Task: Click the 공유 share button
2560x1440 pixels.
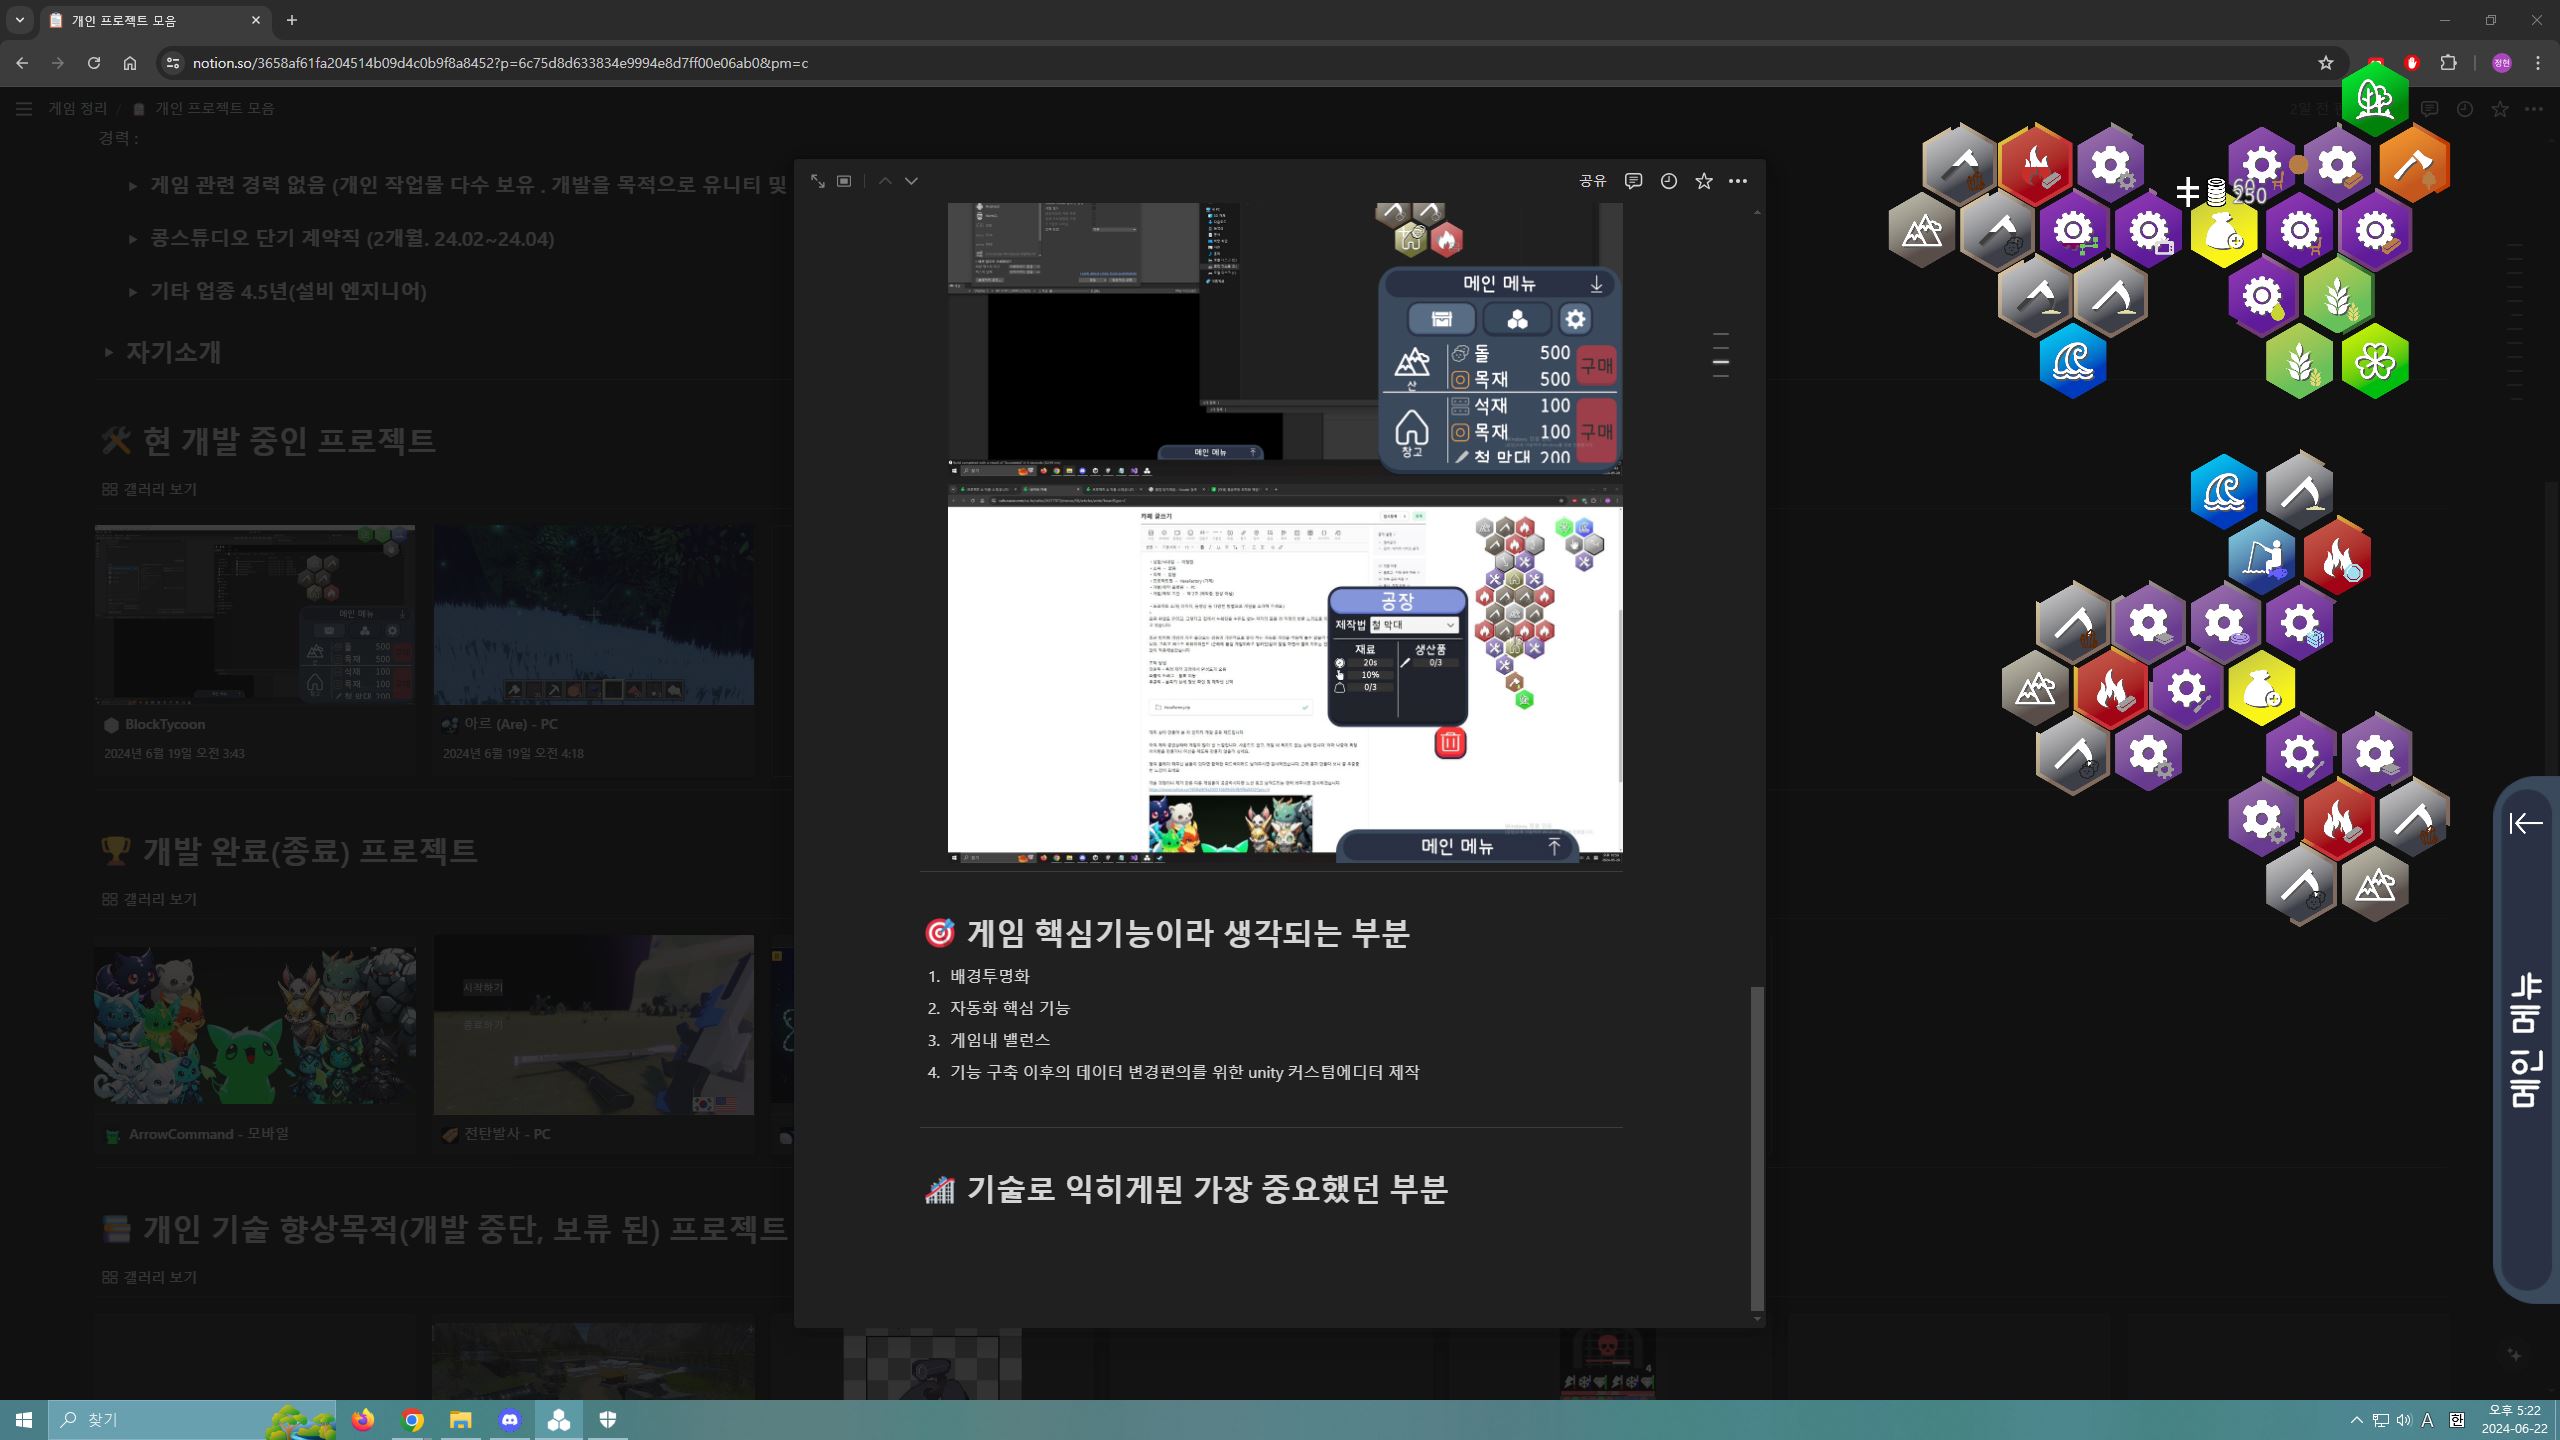Action: click(x=1592, y=181)
